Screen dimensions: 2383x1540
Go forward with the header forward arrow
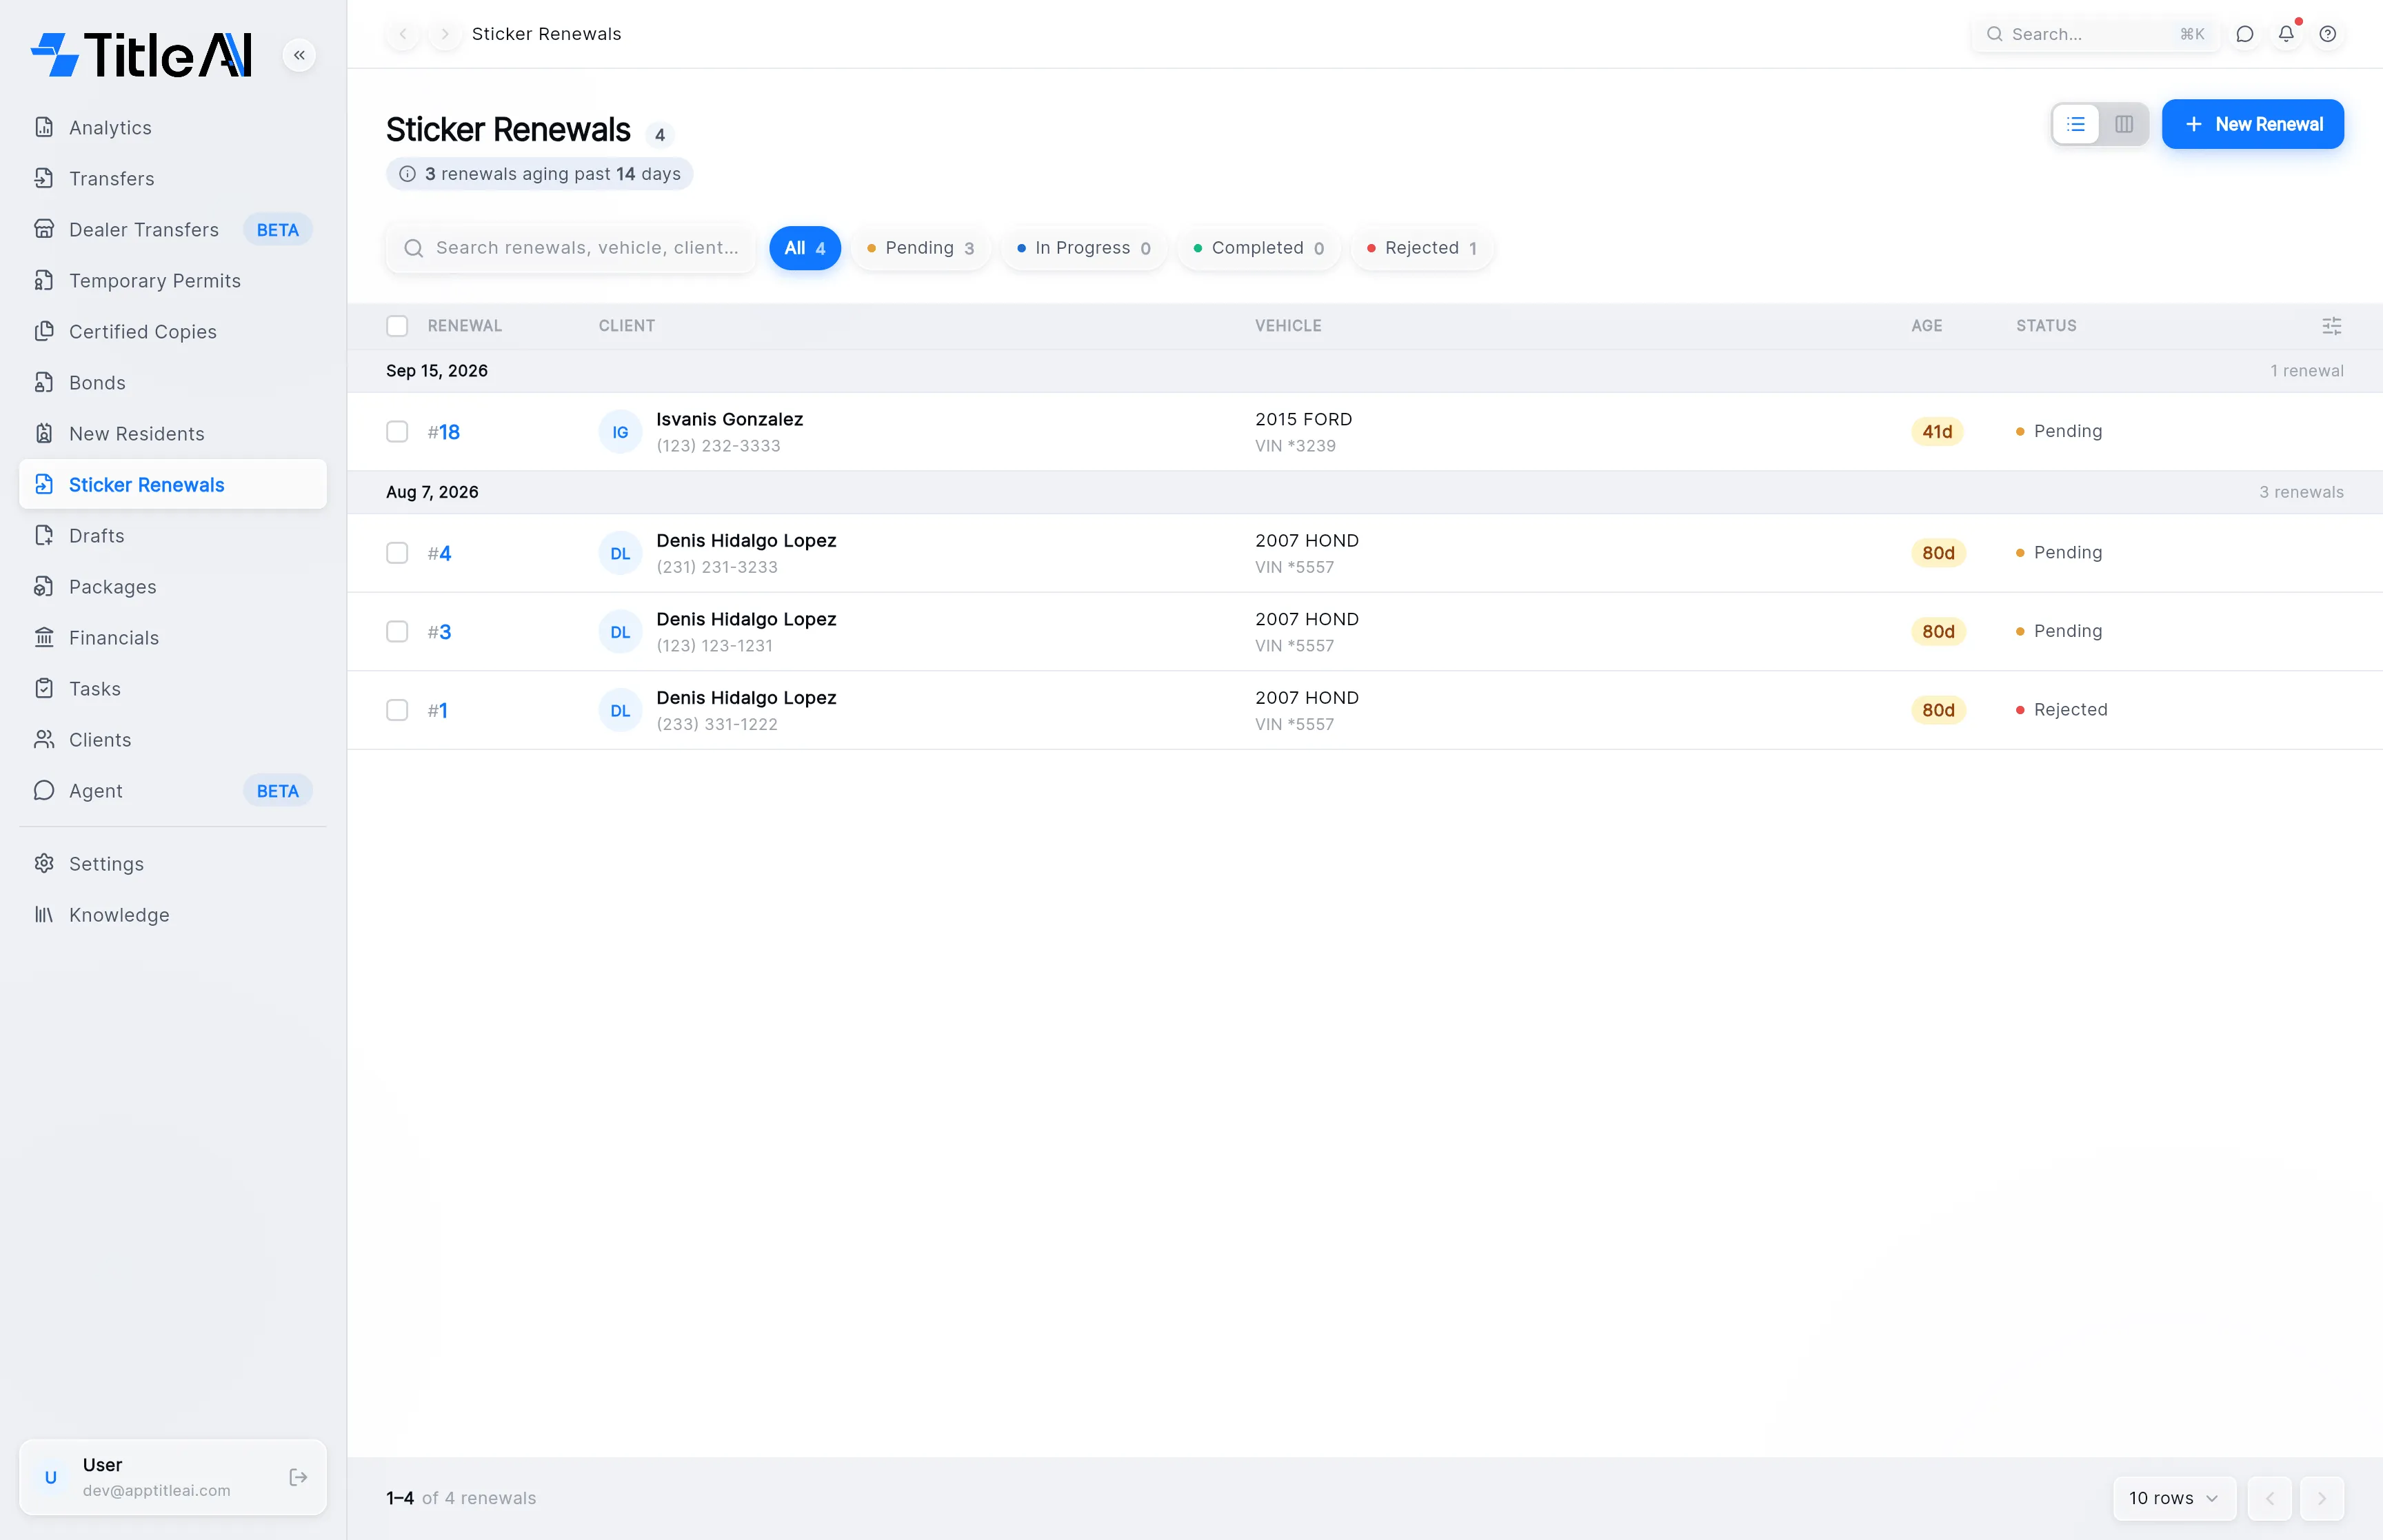click(445, 34)
